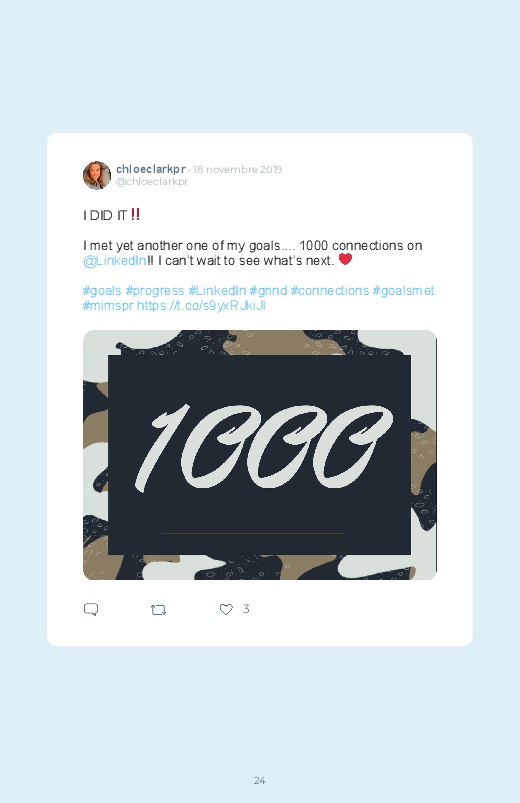Click the red heart emoji in the tweet
This screenshot has height=803, width=520.
(x=345, y=259)
